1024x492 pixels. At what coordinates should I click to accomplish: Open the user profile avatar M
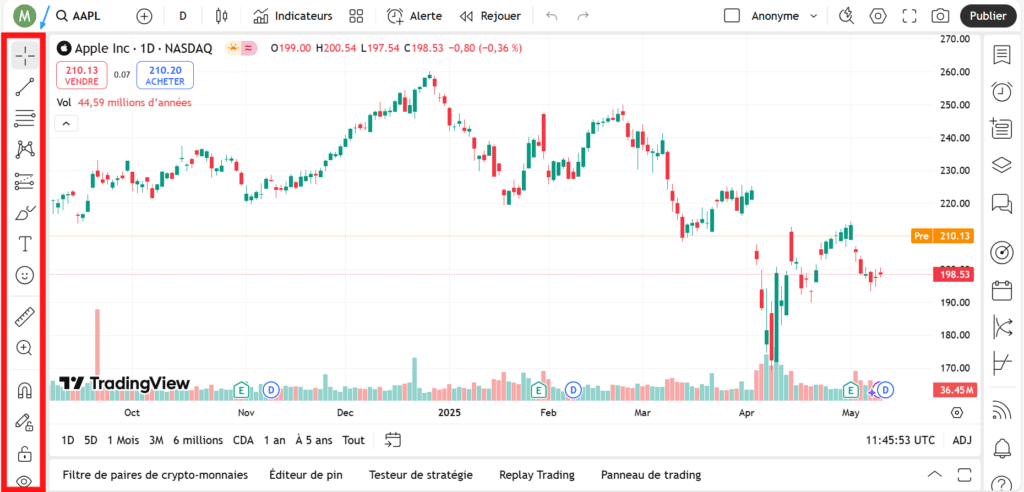(25, 16)
